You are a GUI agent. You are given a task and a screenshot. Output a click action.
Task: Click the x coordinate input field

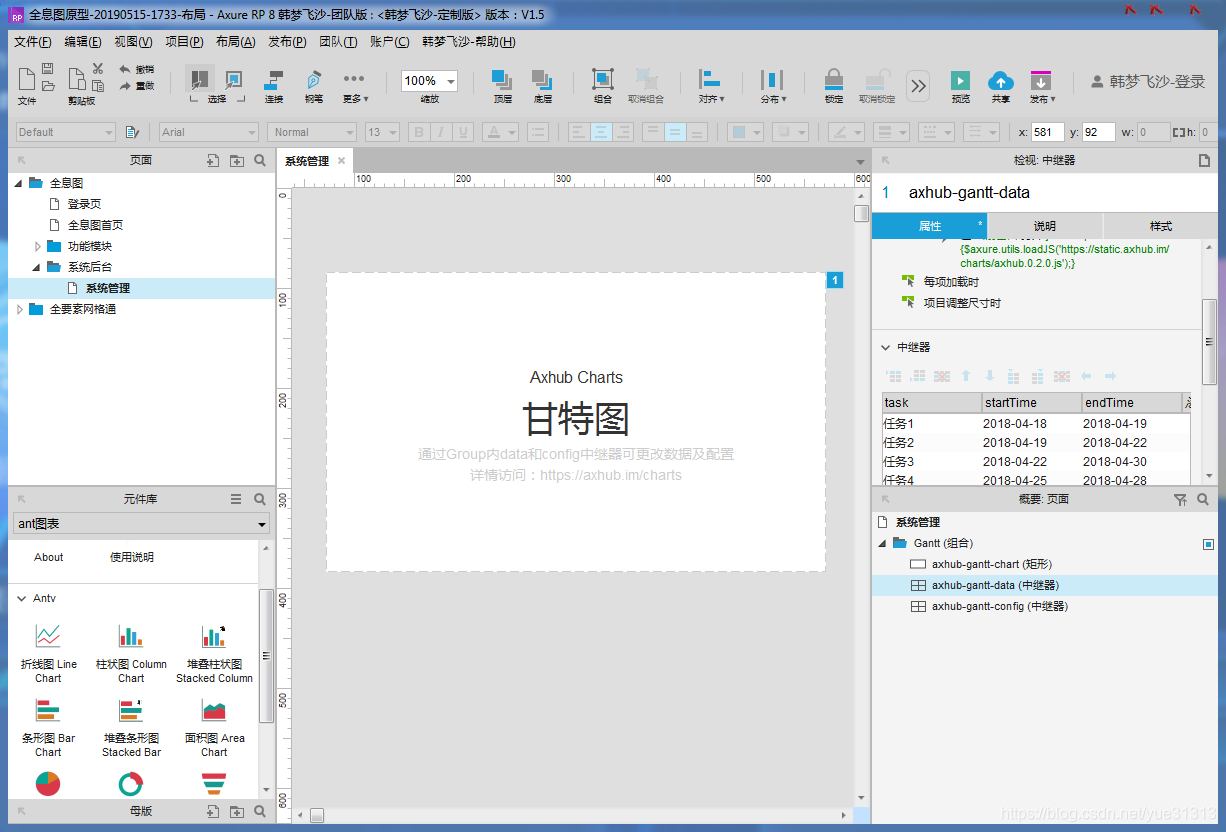click(x=1048, y=132)
